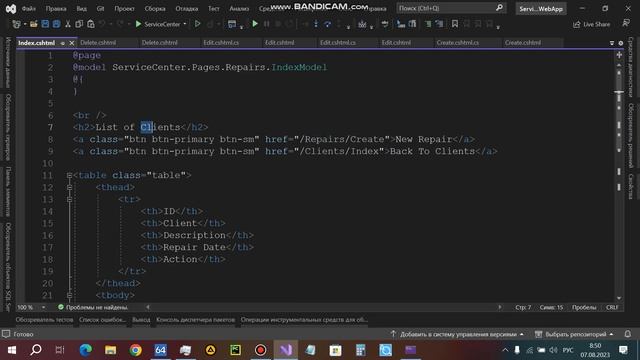Click the feedback icon beside Live Share
Image resolution: width=640 pixels, height=360 pixels.
pyautogui.click(x=626, y=24)
